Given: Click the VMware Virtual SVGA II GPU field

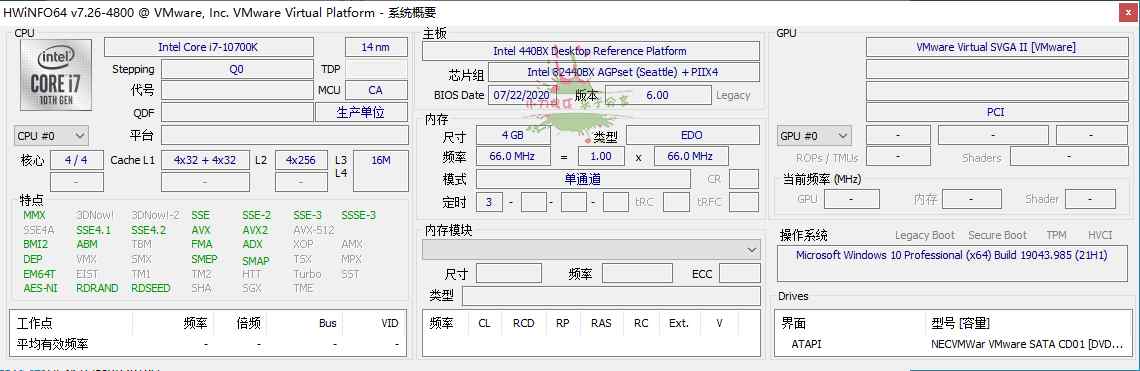Looking at the screenshot, I should [x=996, y=47].
